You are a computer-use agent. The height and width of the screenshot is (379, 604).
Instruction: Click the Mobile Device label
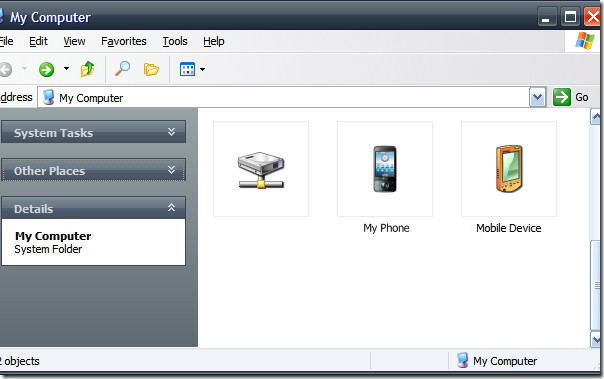click(508, 228)
